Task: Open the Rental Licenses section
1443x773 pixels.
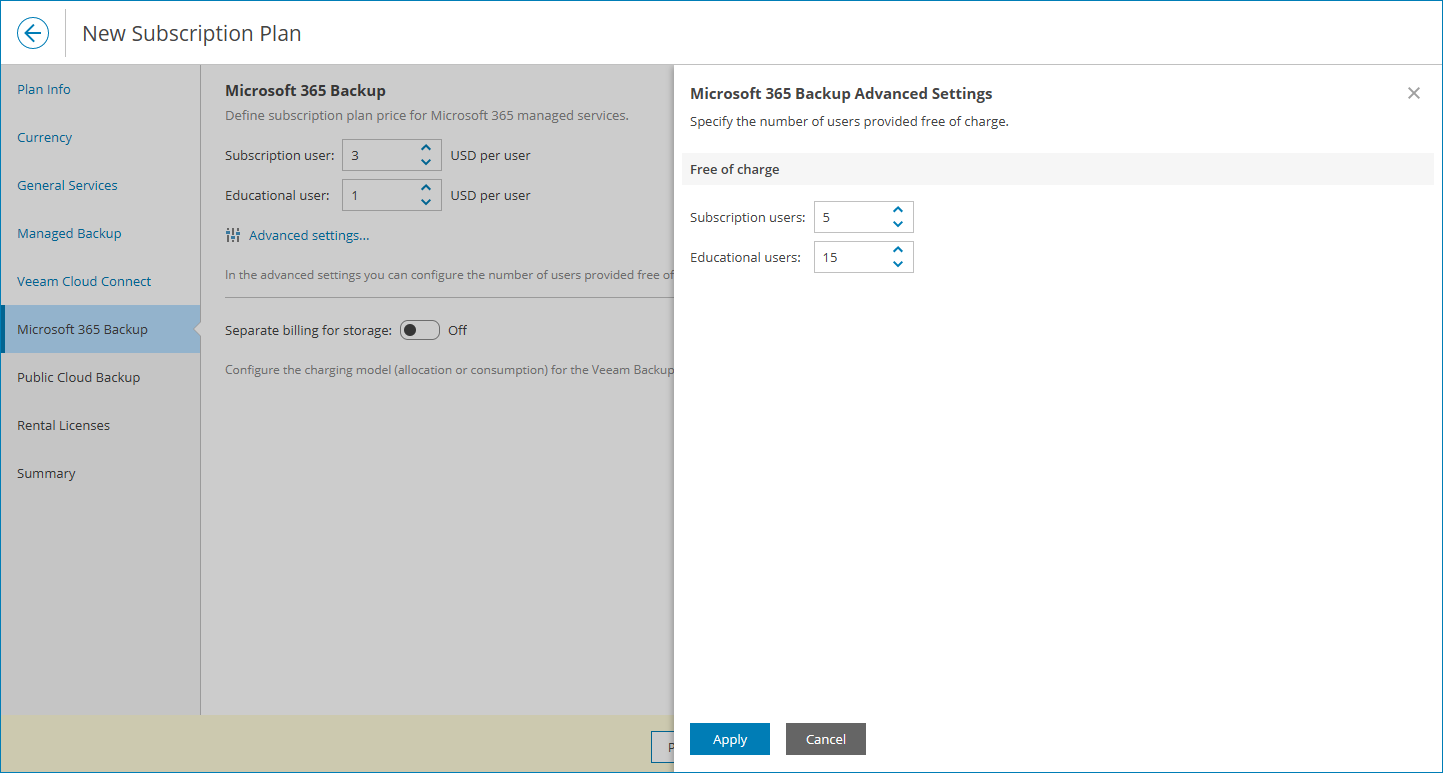Action: click(x=63, y=425)
